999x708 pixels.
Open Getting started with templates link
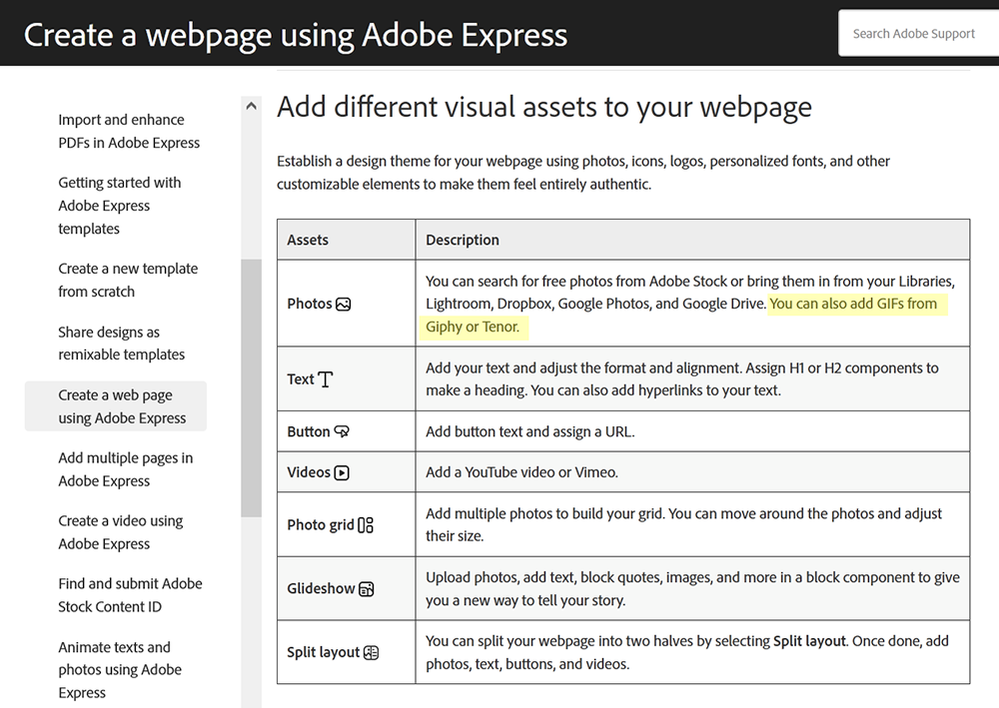pos(120,205)
